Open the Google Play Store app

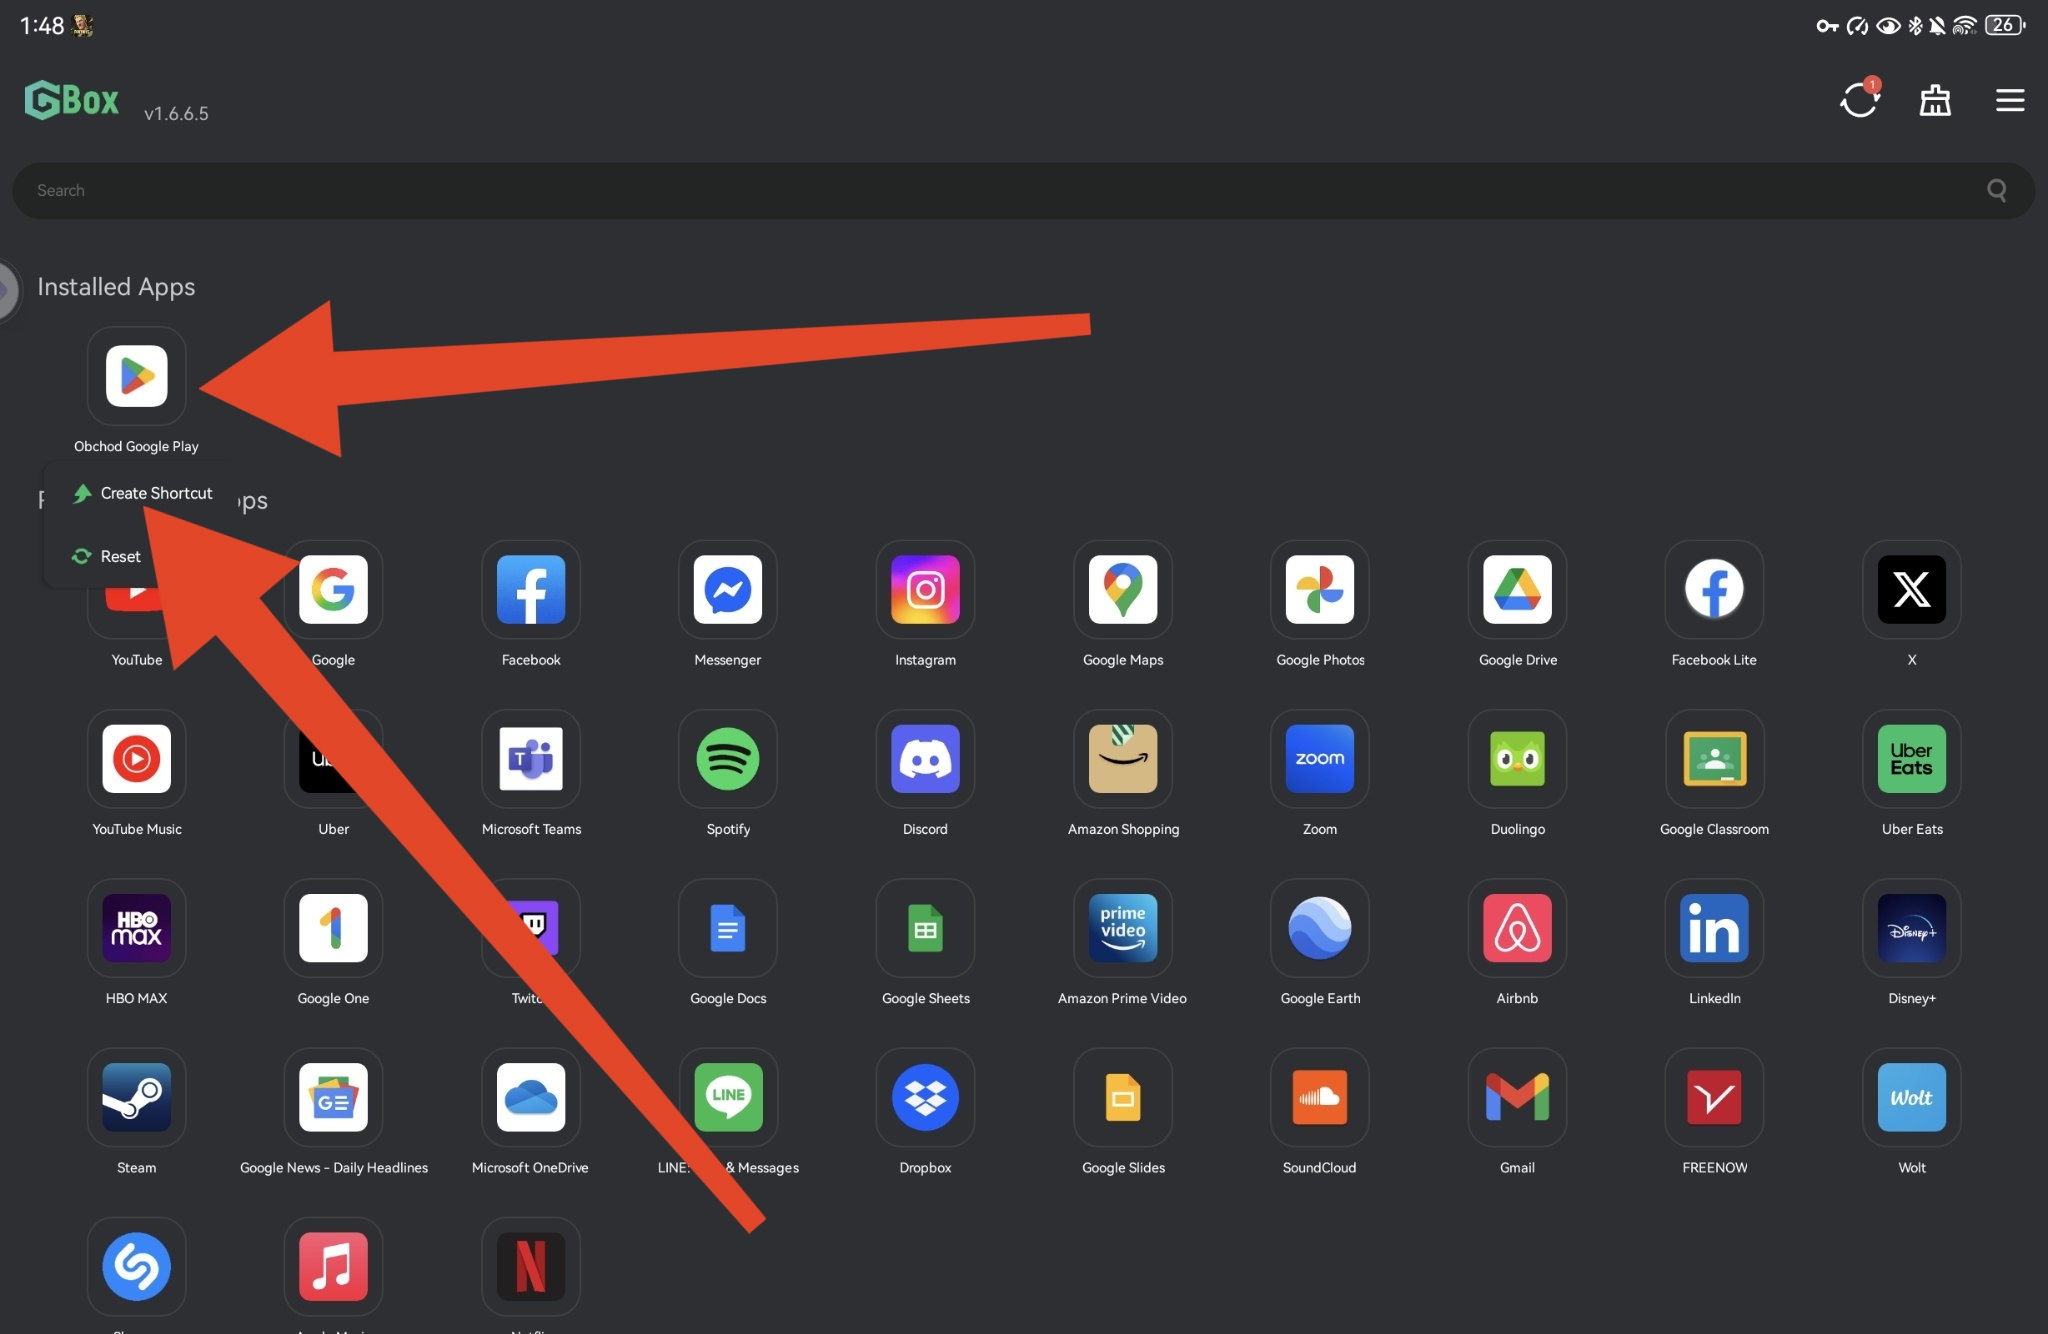tap(136, 377)
